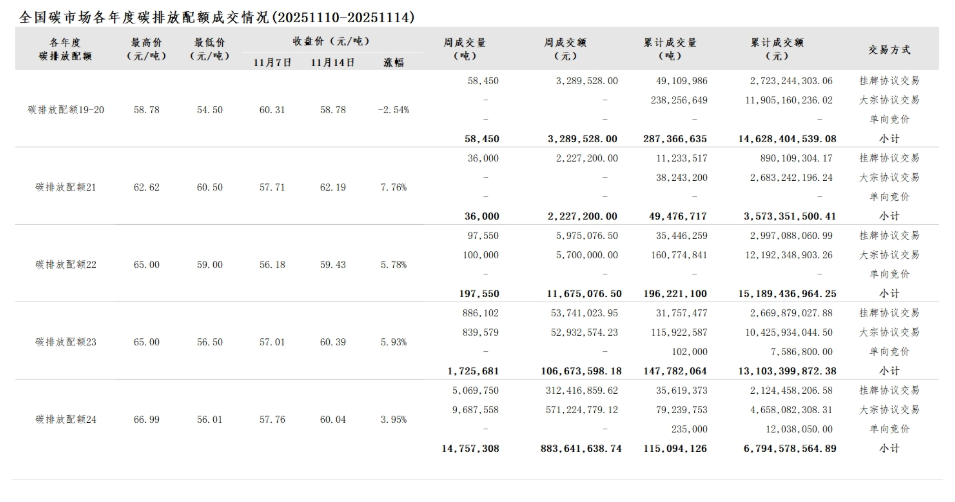
Task: Select the 碳排放配额19-20 row label
Action: point(66,109)
